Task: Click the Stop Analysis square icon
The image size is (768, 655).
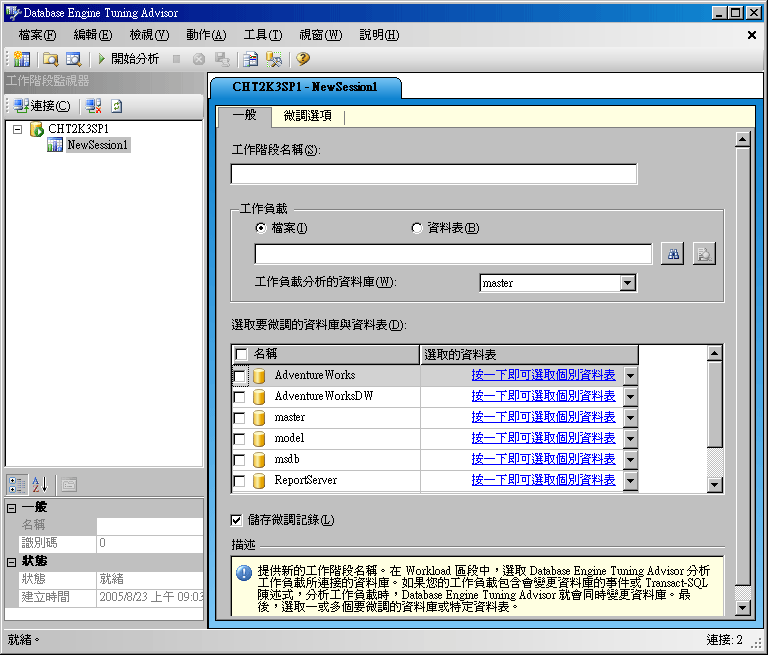Action: click(x=176, y=59)
